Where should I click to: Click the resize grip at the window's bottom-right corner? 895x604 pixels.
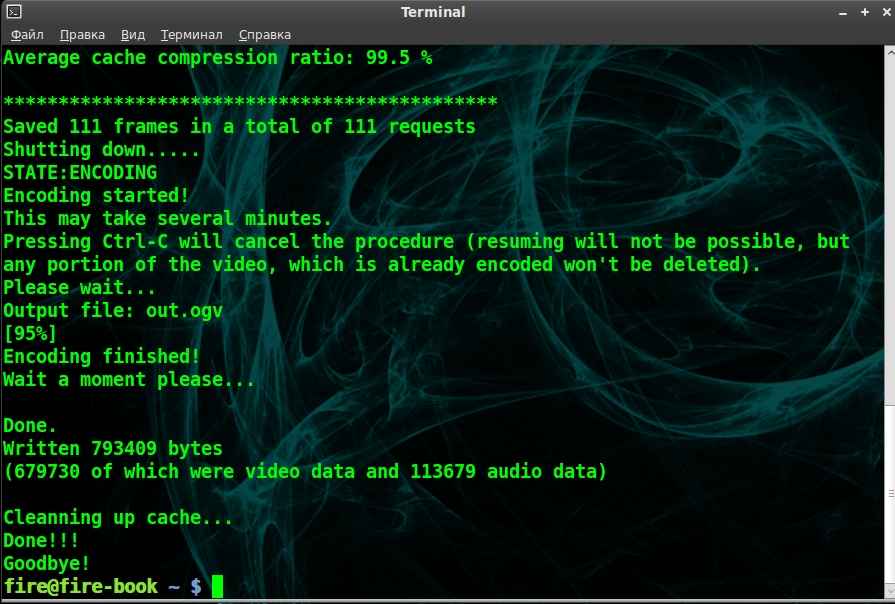pyautogui.click(x=888, y=598)
